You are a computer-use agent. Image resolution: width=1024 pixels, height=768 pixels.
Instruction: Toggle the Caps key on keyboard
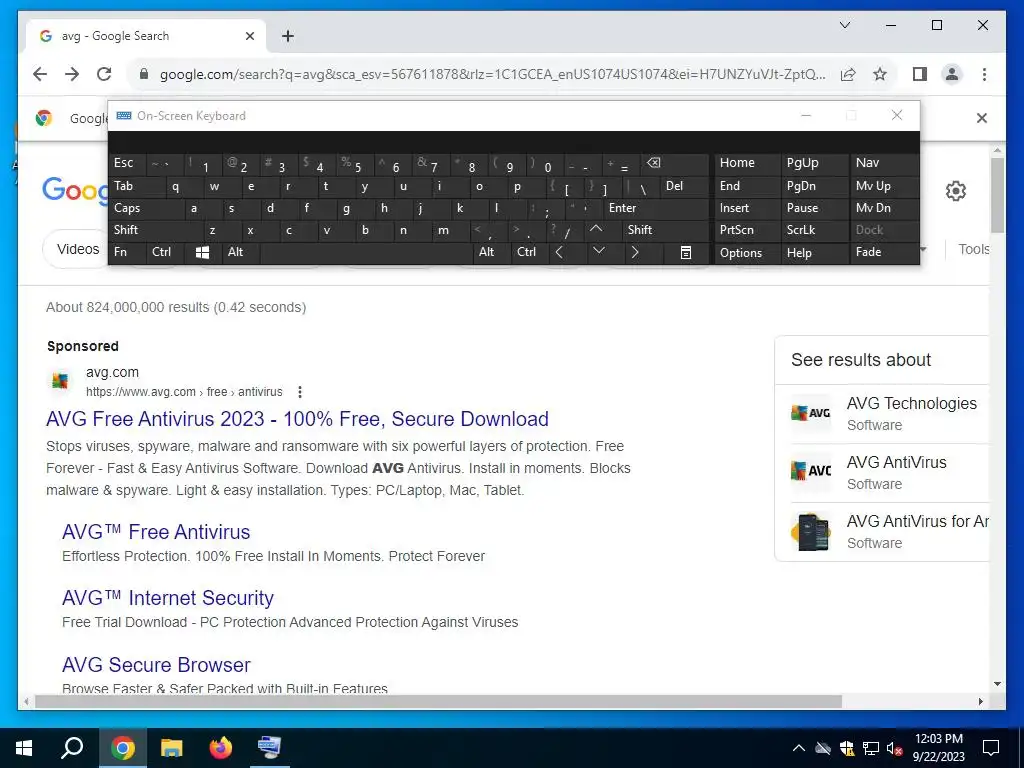(145, 208)
